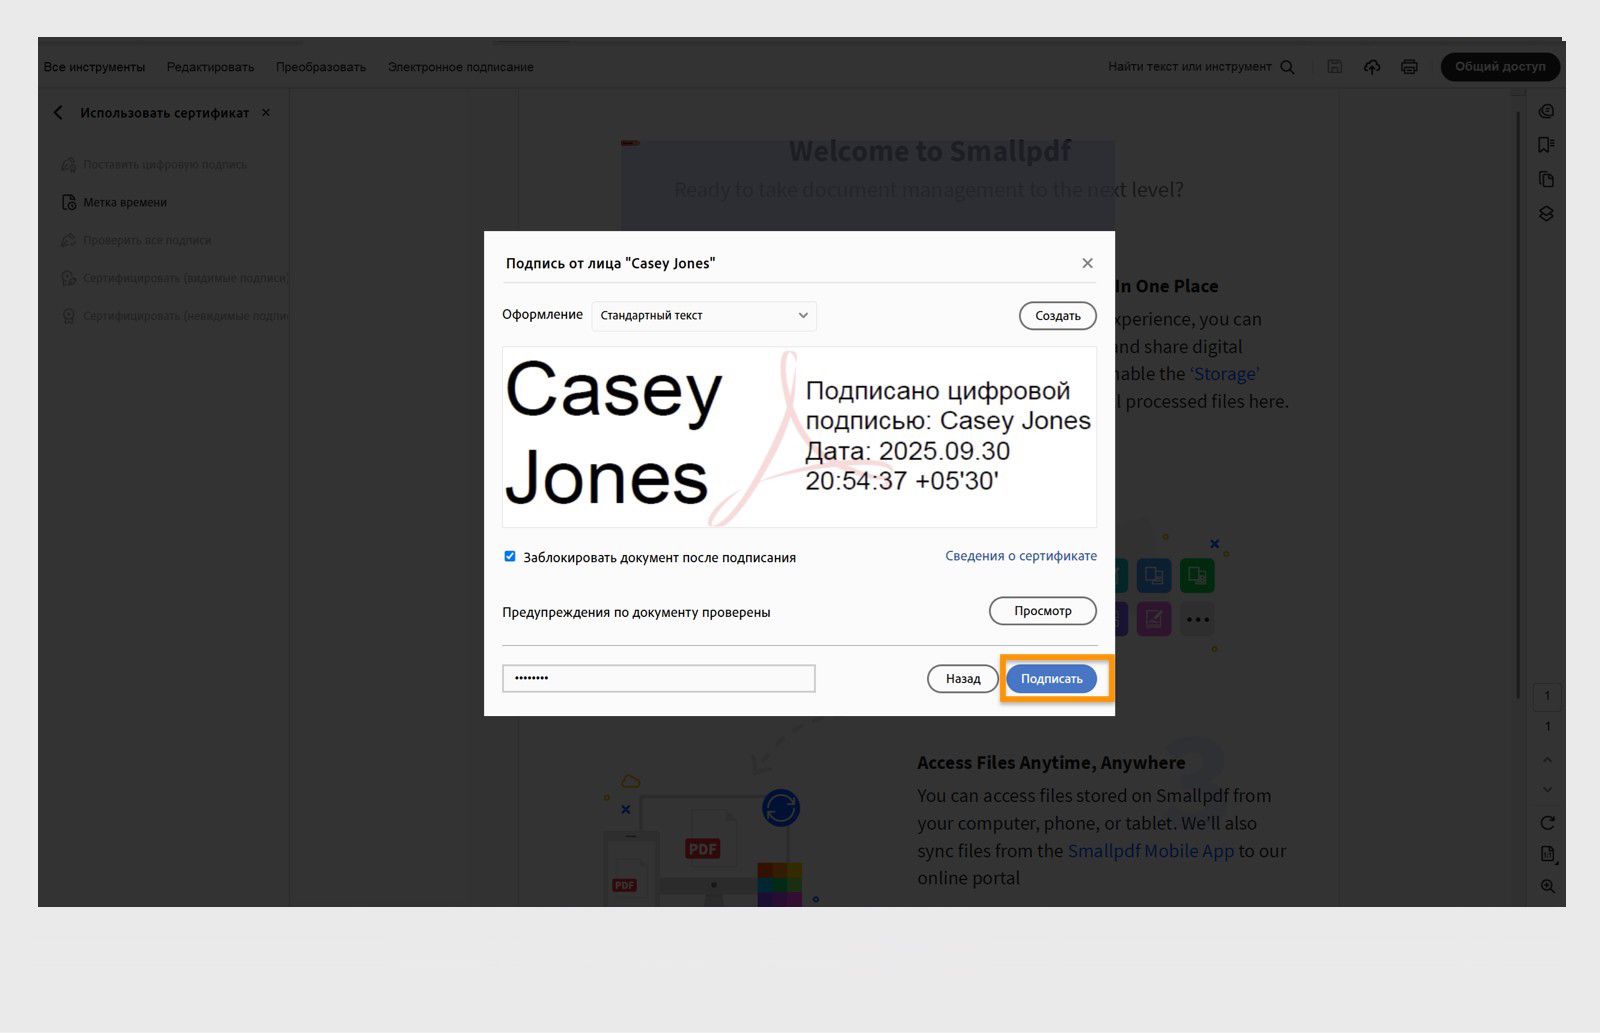This screenshot has width=1600, height=1033.
Task: Open Сведения о сертификате link
Action: [x=1021, y=556]
